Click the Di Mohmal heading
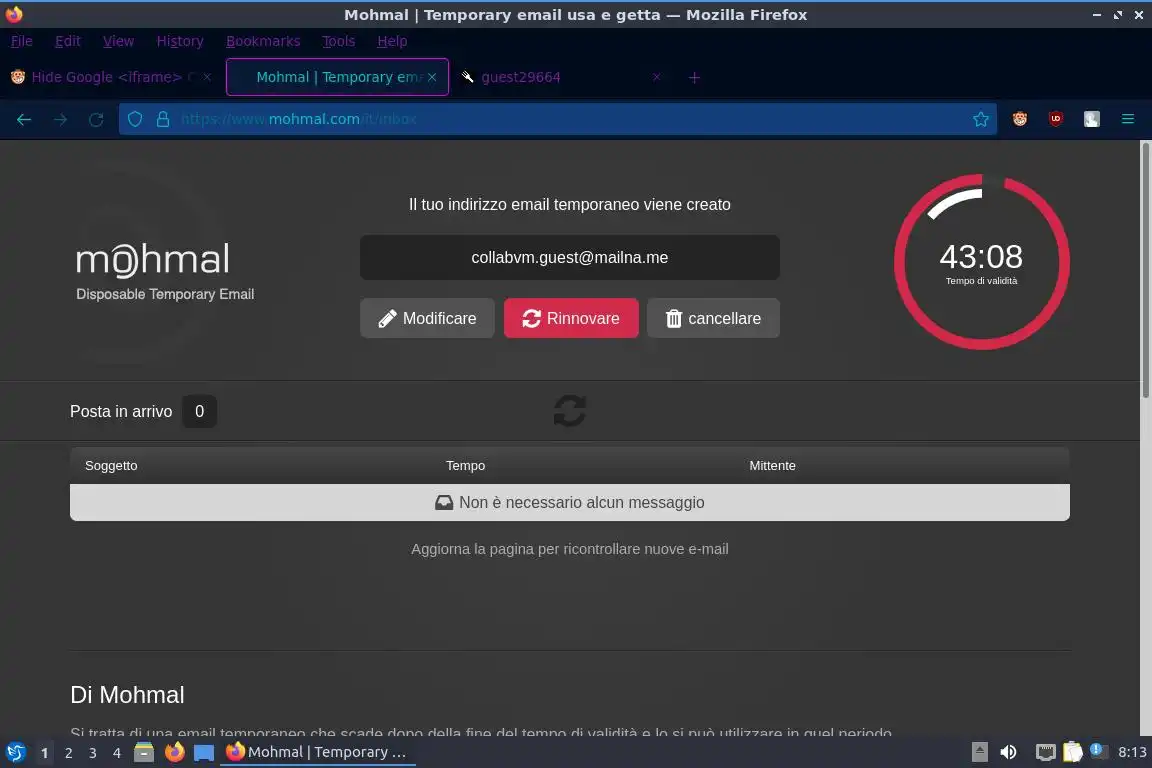This screenshot has height=768, width=1152. pyautogui.click(x=127, y=695)
